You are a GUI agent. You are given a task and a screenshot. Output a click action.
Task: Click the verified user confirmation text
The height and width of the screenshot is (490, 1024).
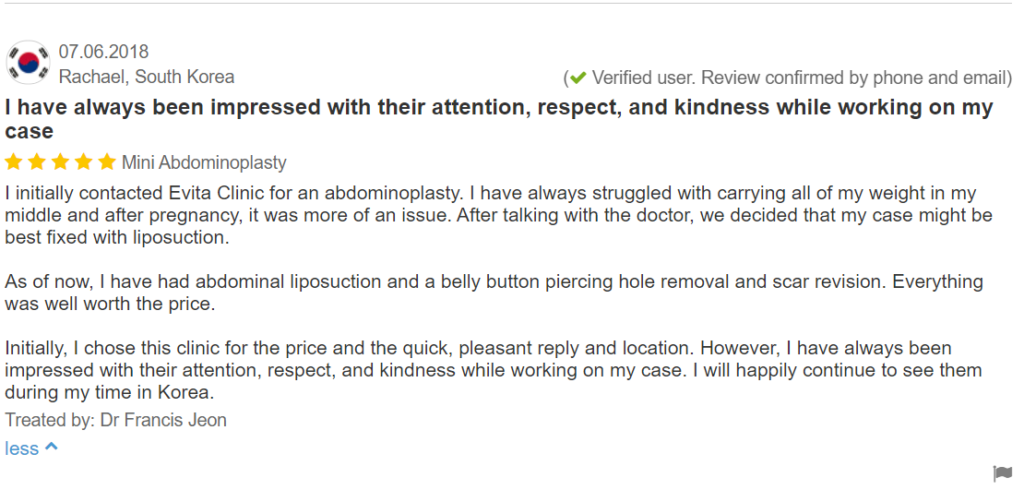click(801, 78)
